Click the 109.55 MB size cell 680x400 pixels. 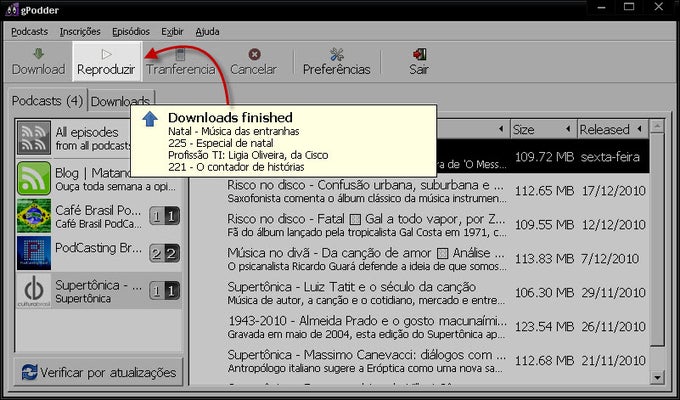pos(544,225)
